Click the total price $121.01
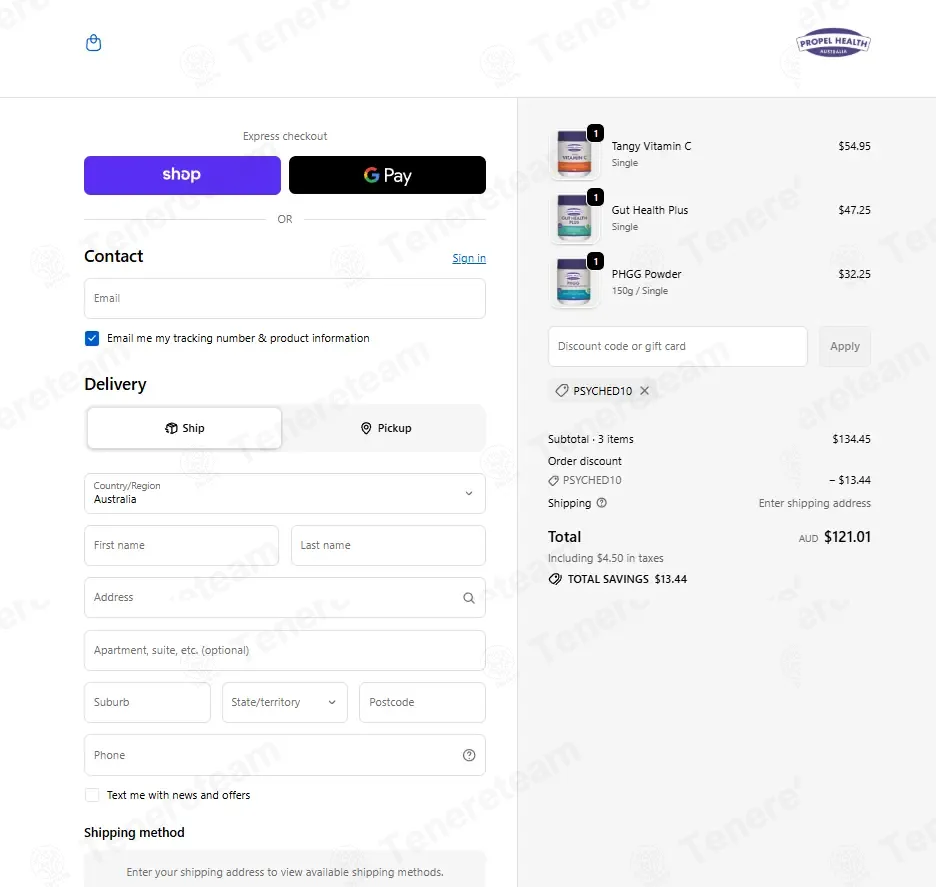Image resolution: width=936 pixels, height=887 pixels. click(847, 537)
